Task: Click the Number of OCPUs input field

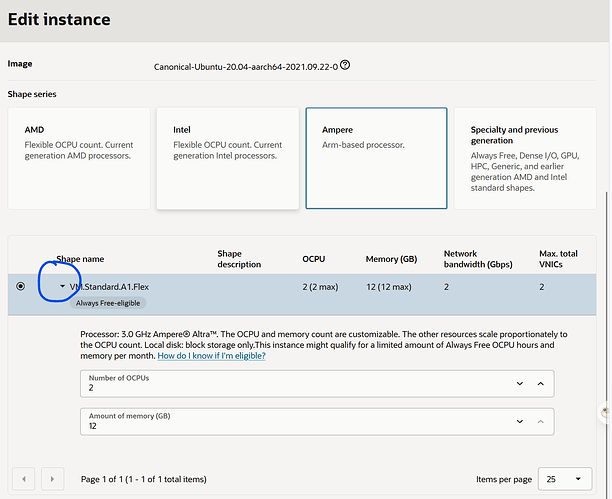Action: point(317,384)
